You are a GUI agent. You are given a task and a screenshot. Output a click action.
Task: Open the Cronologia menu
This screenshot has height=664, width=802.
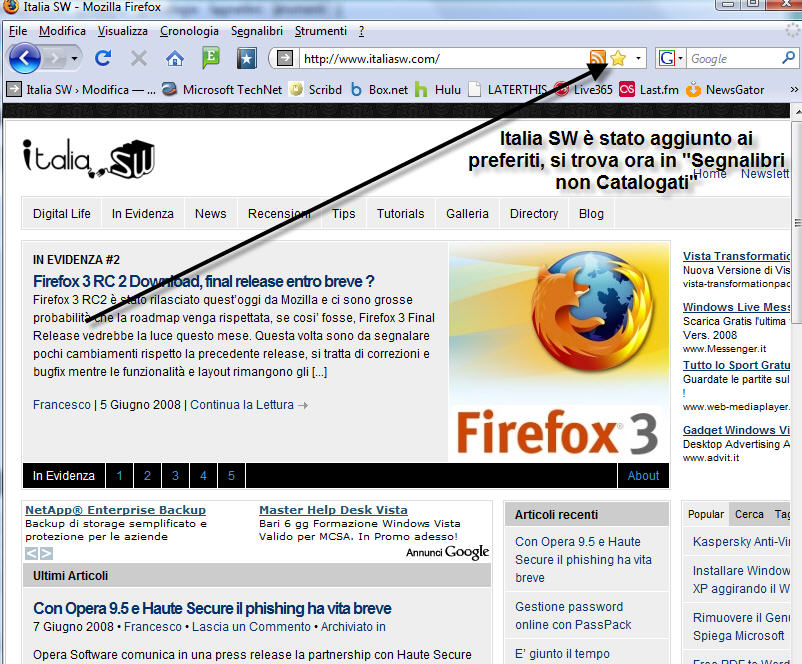(189, 31)
